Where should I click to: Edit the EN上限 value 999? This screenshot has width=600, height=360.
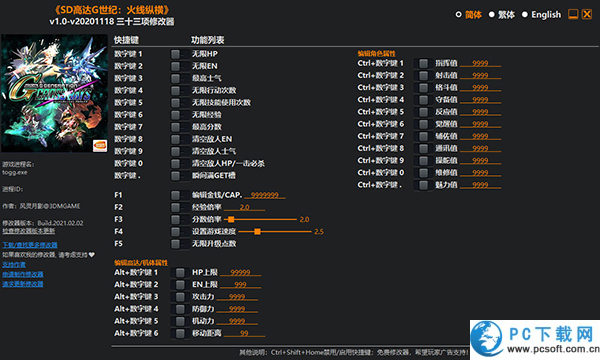pyautogui.click(x=240, y=285)
